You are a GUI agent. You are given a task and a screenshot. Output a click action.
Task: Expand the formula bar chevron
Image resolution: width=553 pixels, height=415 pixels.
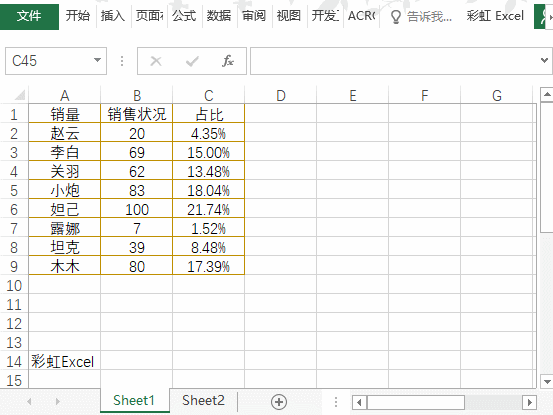(x=545, y=61)
